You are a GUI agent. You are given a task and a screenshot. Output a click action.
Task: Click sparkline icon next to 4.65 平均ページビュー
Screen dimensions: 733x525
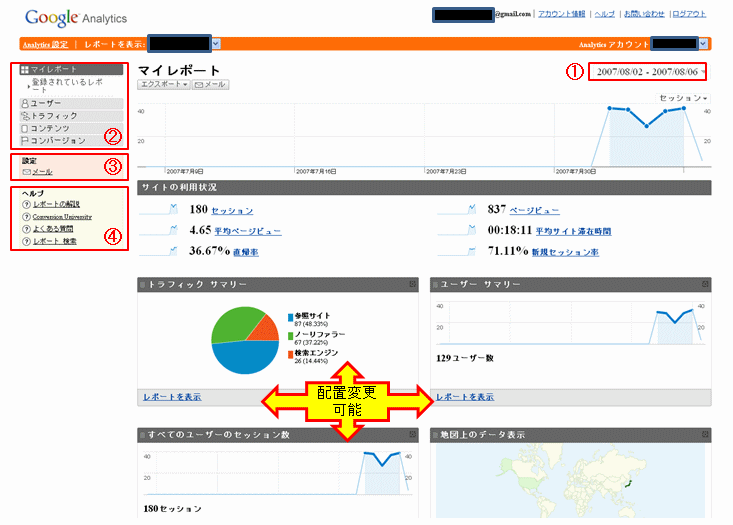158,230
